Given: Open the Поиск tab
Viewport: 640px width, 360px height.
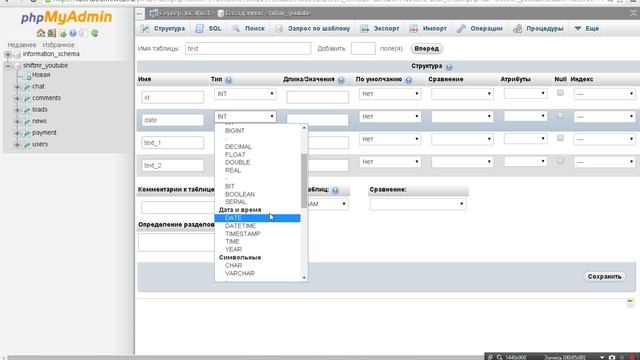Looking at the screenshot, I should pos(249,29).
